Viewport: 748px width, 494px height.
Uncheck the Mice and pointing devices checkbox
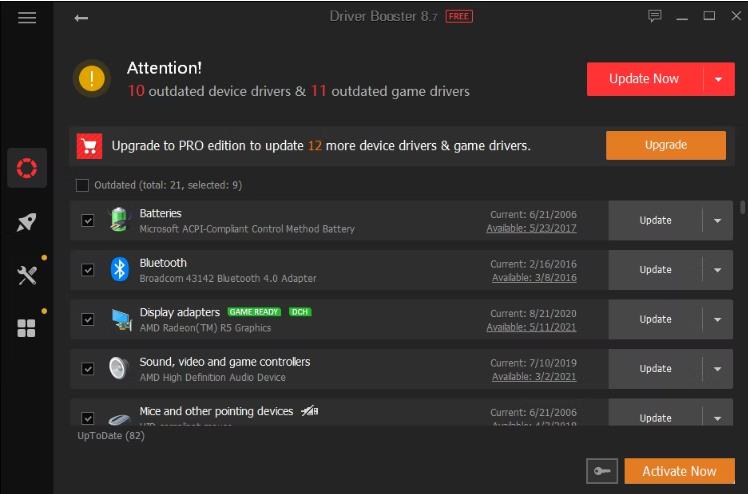coord(88,418)
